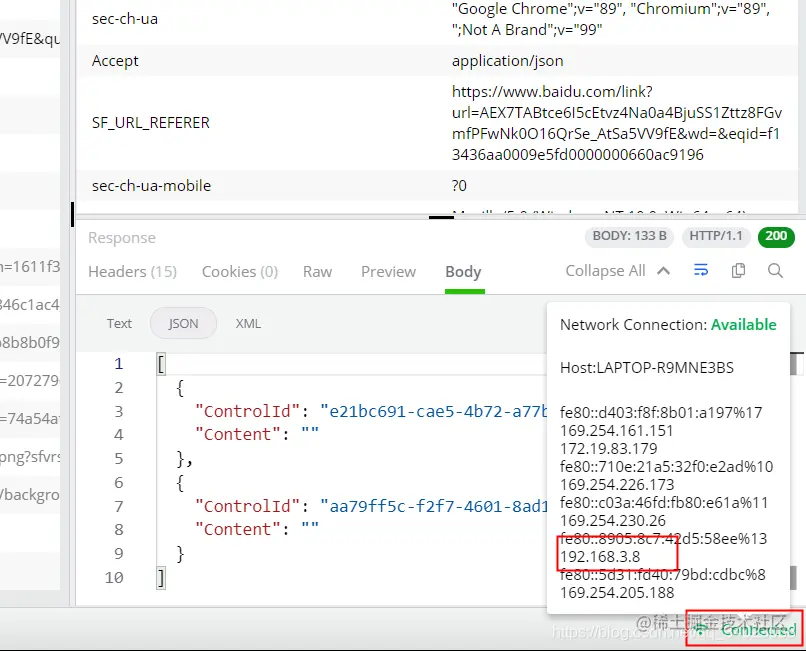The width and height of the screenshot is (806, 651).
Task: Select IP address 169.254.205.188
Action: [x=617, y=592]
